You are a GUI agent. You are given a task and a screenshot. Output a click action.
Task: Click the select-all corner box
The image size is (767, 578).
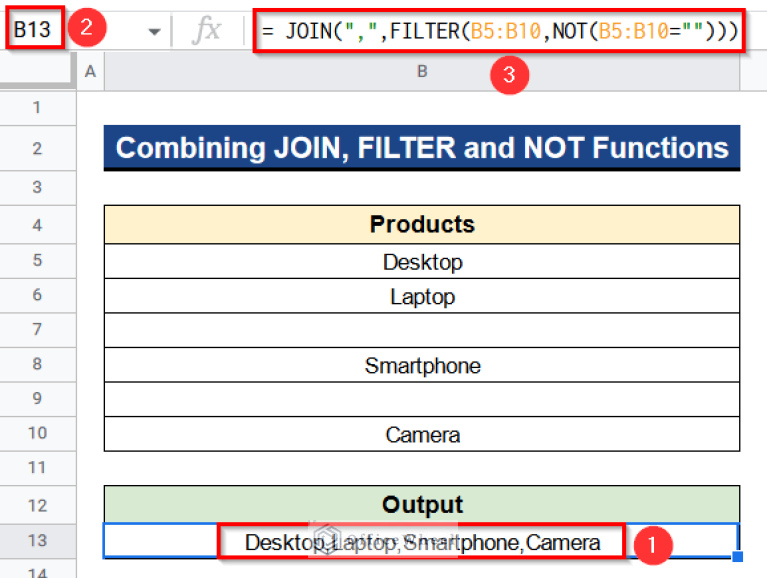point(38,71)
